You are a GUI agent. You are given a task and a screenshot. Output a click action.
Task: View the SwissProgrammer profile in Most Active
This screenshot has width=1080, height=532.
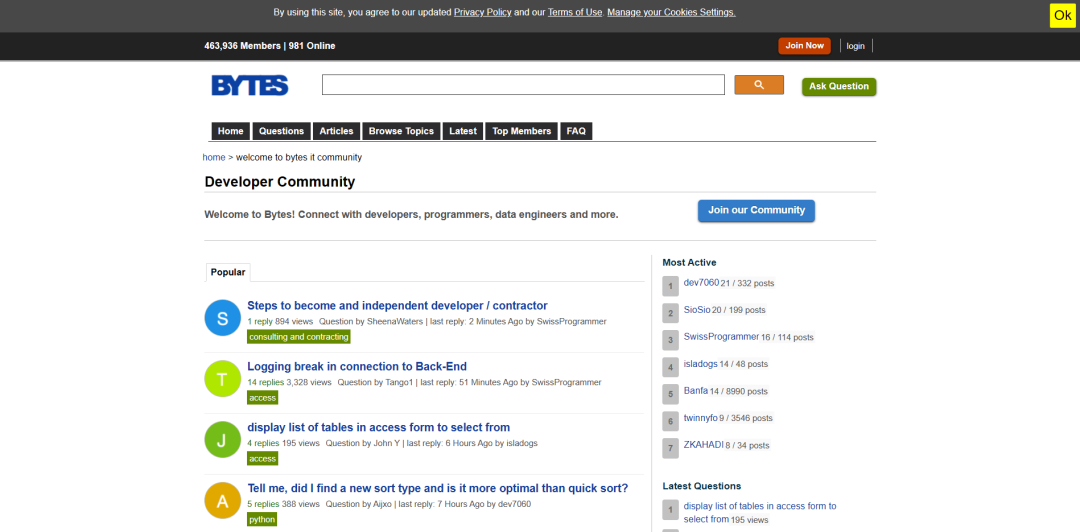721,337
